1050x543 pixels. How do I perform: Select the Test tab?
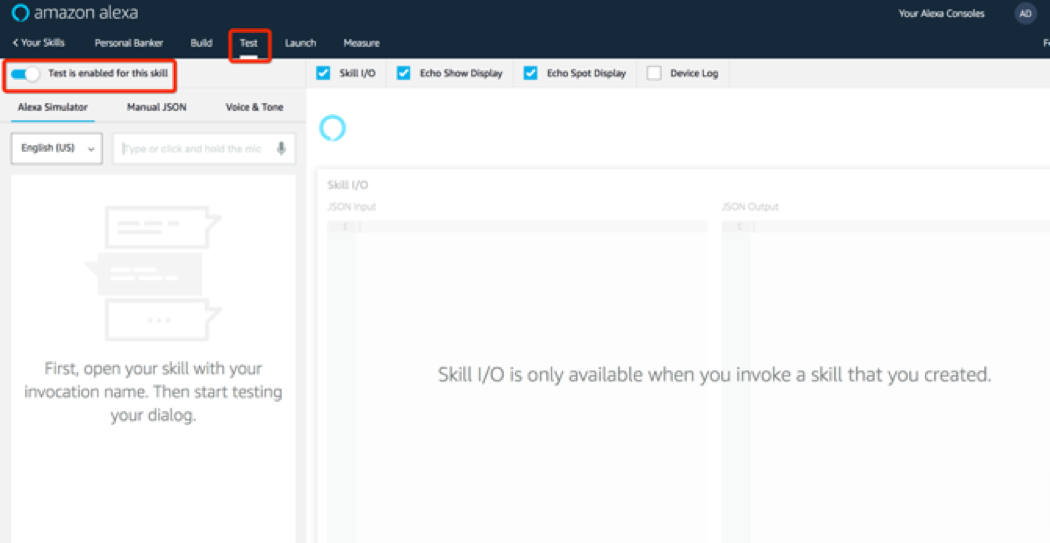pos(248,43)
